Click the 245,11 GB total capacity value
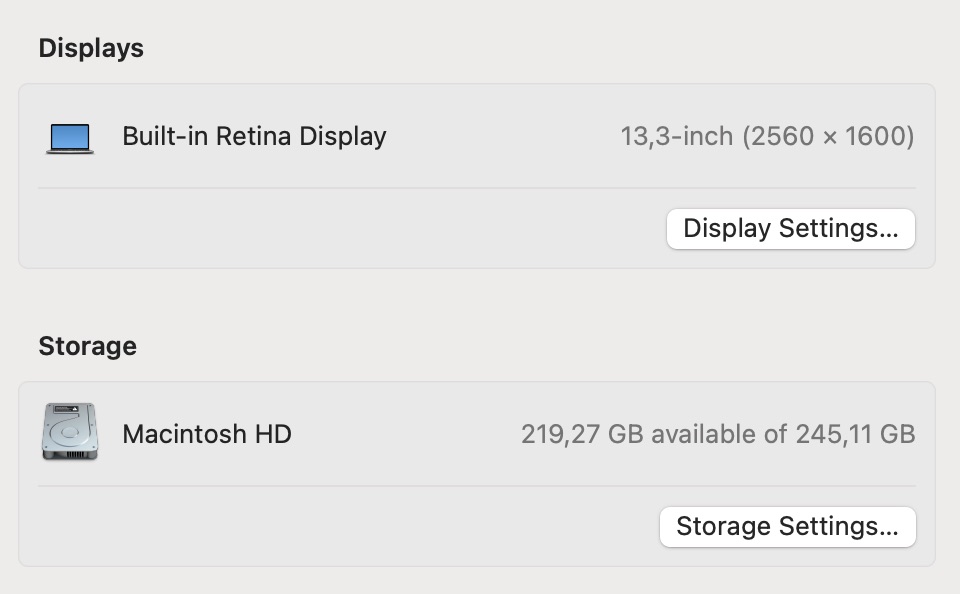Viewport: 960px width, 594px height. click(x=855, y=434)
